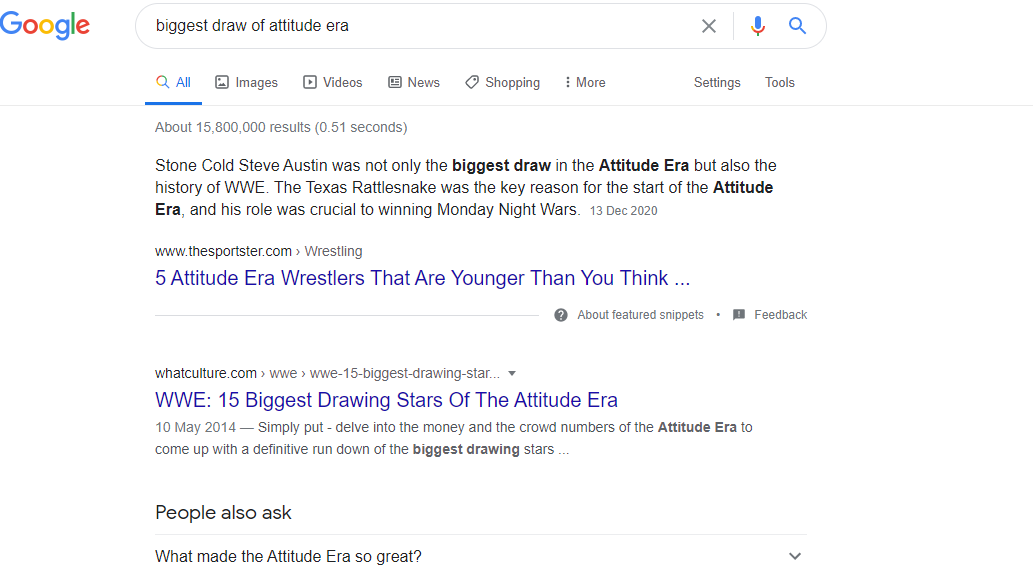Clear the search box with the X icon
The image size is (1033, 568).
point(709,26)
